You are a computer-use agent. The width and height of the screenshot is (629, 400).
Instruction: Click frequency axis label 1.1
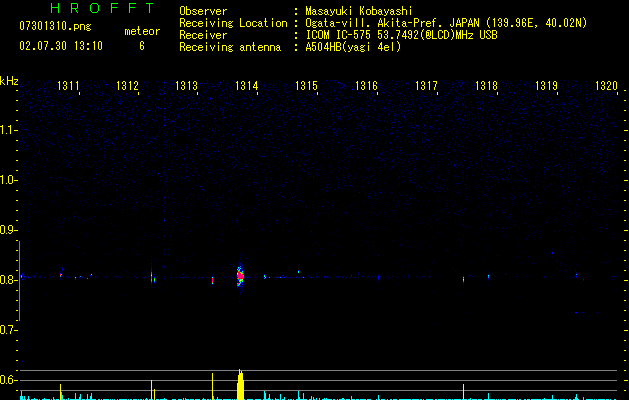coord(8,130)
